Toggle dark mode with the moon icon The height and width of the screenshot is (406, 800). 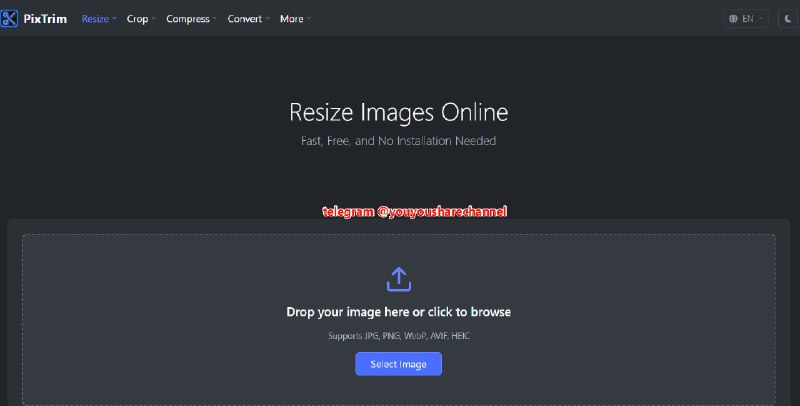pyautogui.click(x=788, y=19)
